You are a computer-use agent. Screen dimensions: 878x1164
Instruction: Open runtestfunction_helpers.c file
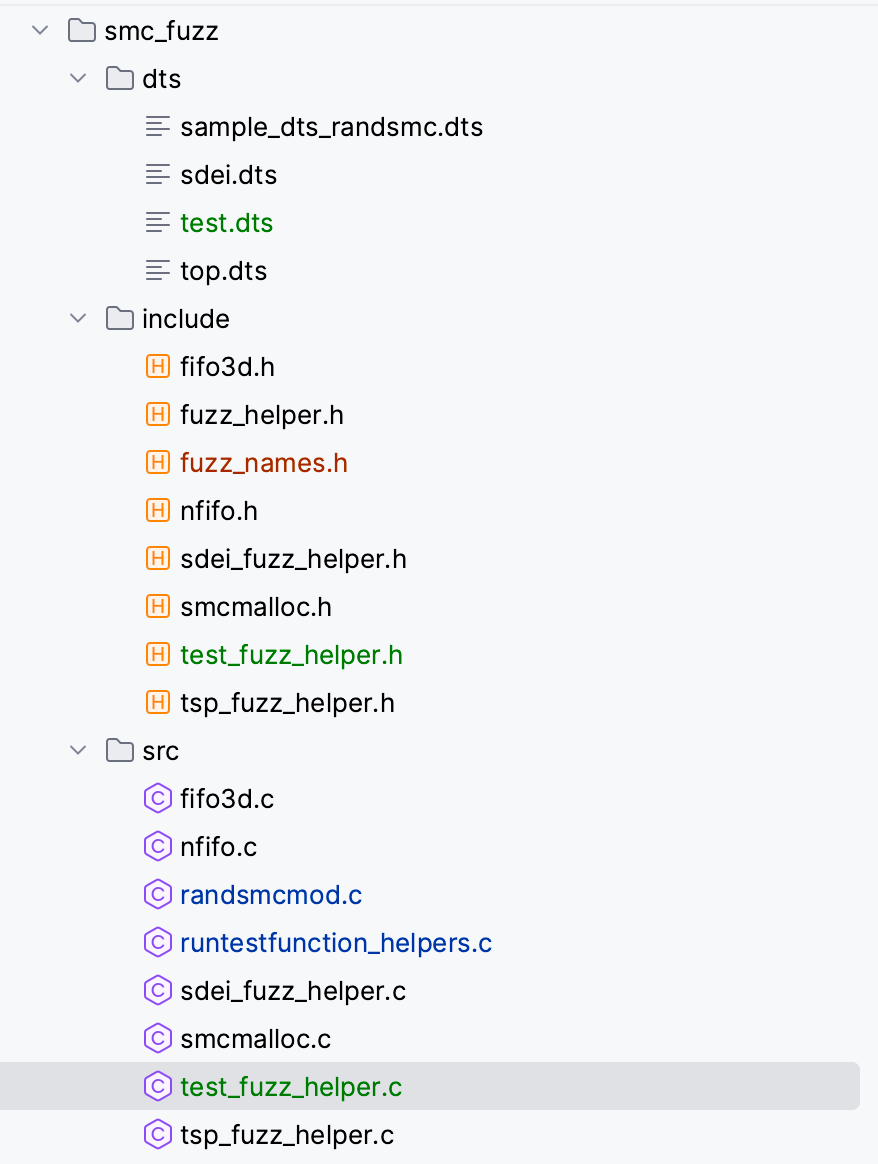(336, 943)
